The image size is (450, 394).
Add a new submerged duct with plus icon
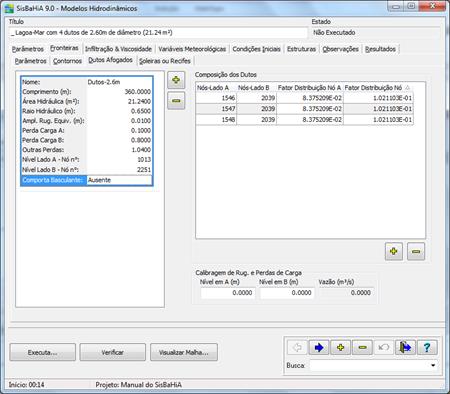(x=176, y=80)
